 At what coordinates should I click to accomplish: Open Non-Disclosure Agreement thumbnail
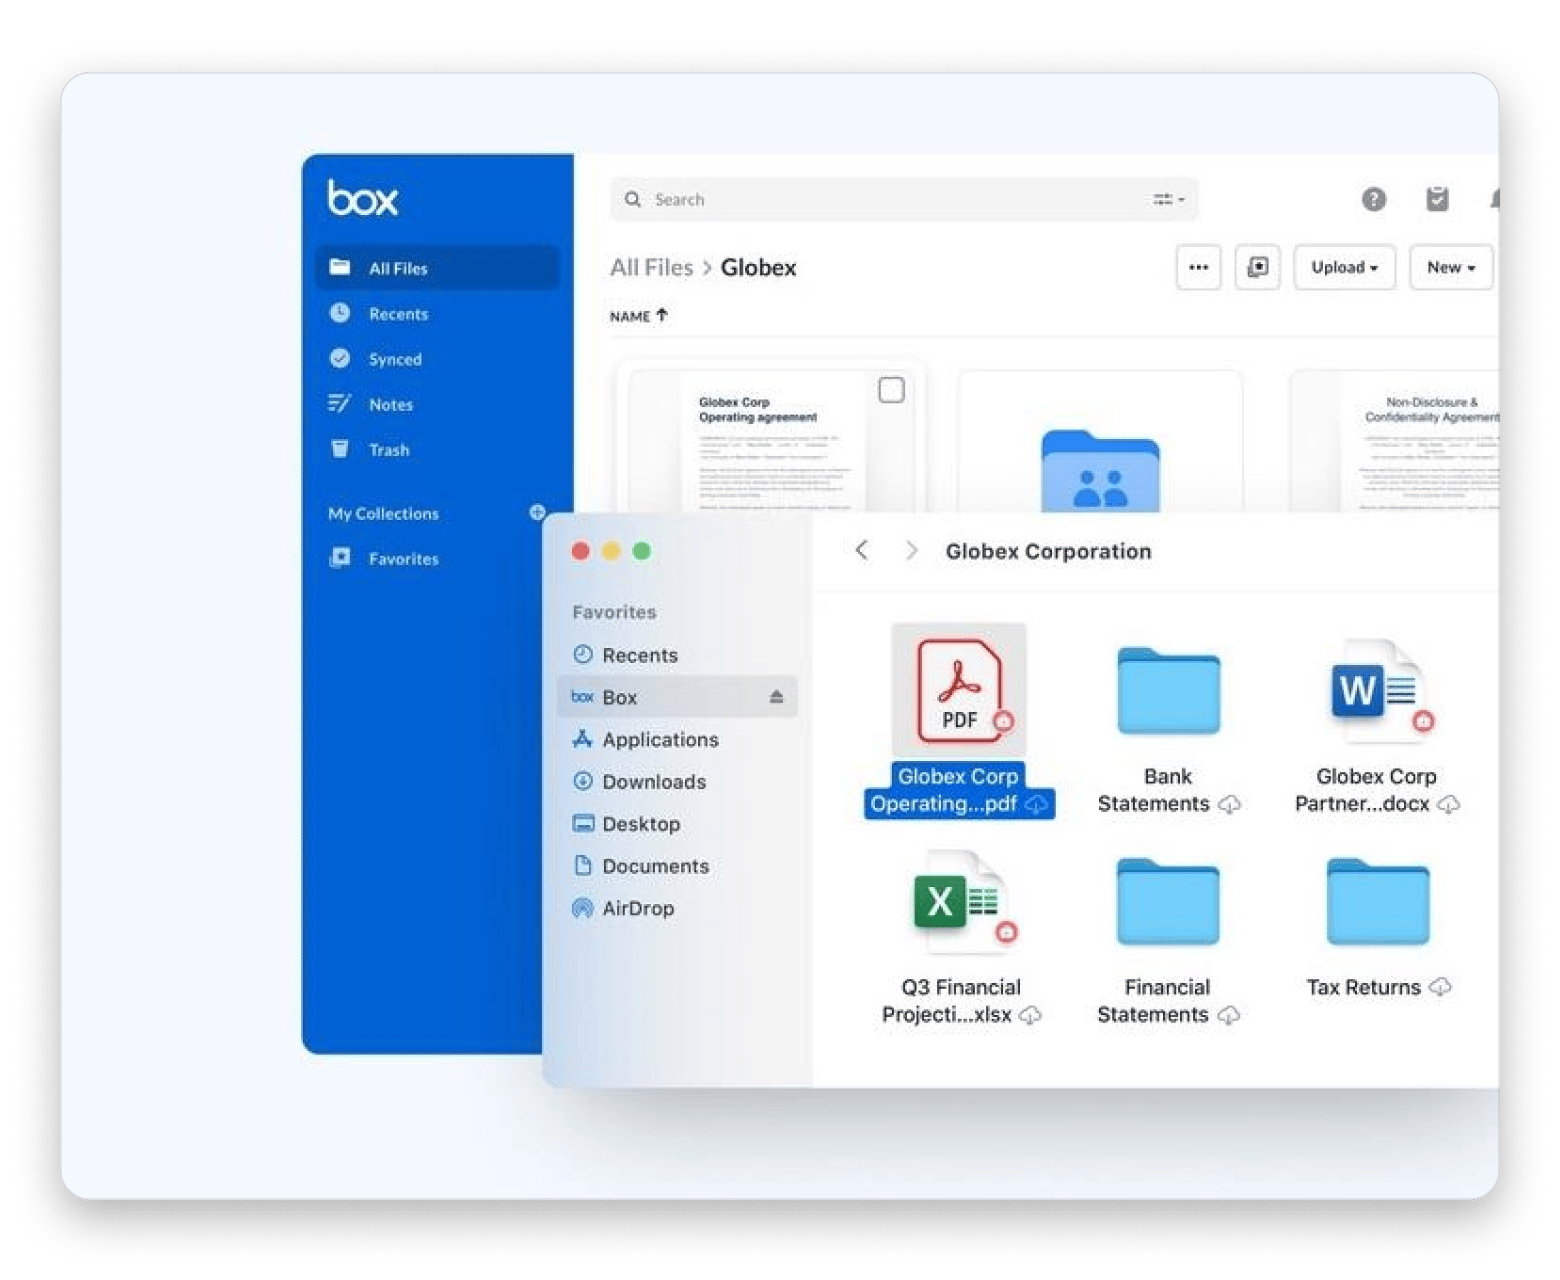pos(1396,442)
